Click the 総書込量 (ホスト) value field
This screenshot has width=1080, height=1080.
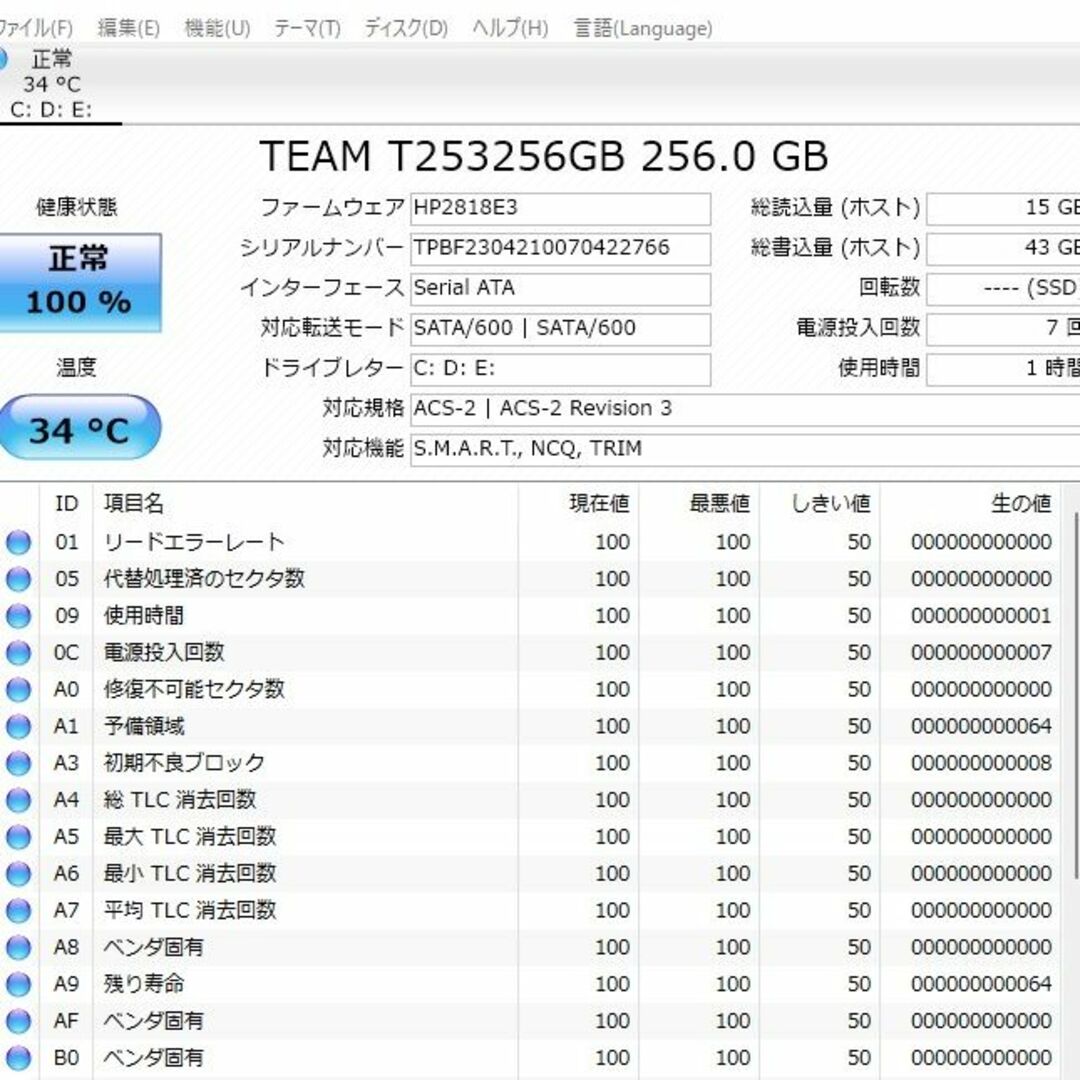tap(1004, 249)
